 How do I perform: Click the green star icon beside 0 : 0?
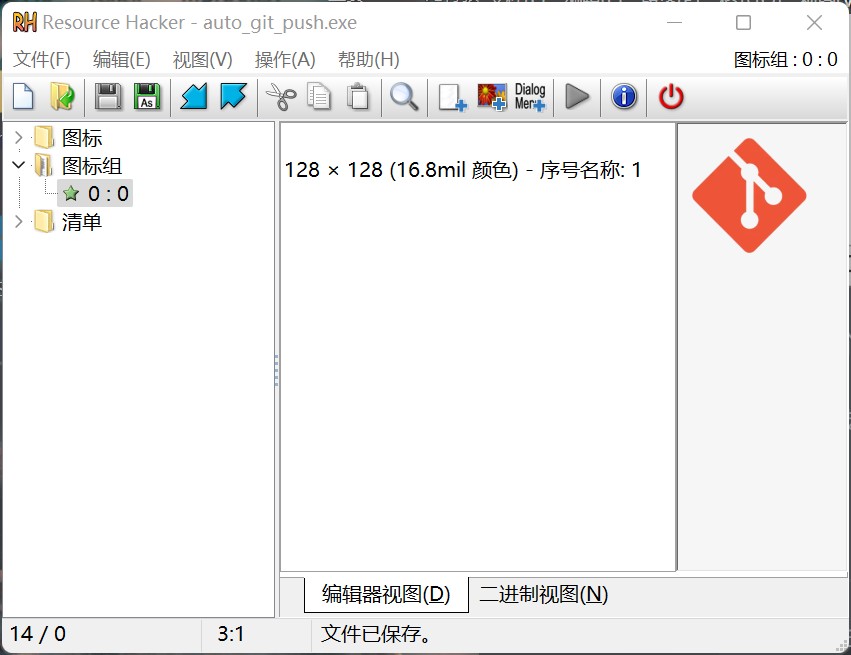71,194
